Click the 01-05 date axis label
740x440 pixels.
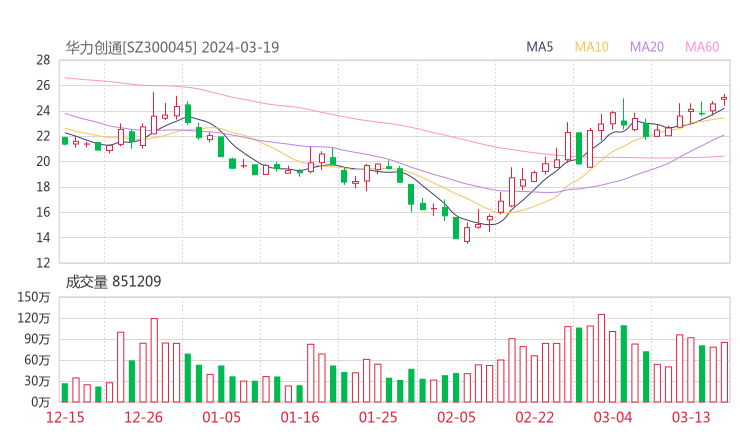[x=221, y=417]
